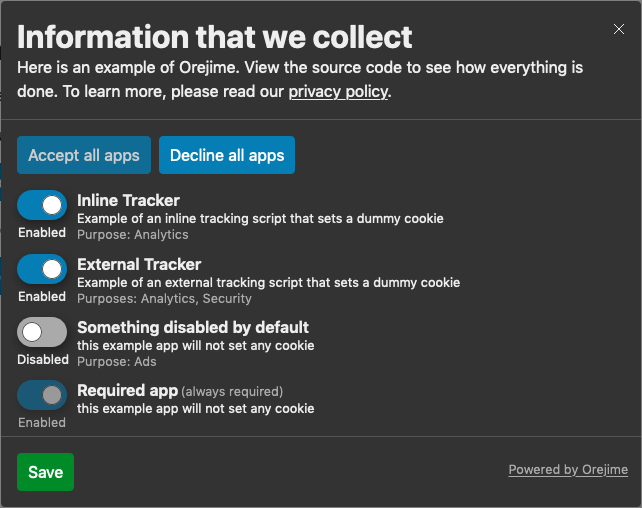Click the Purpose: Ads text
The height and width of the screenshot is (508, 642).
tap(117, 361)
